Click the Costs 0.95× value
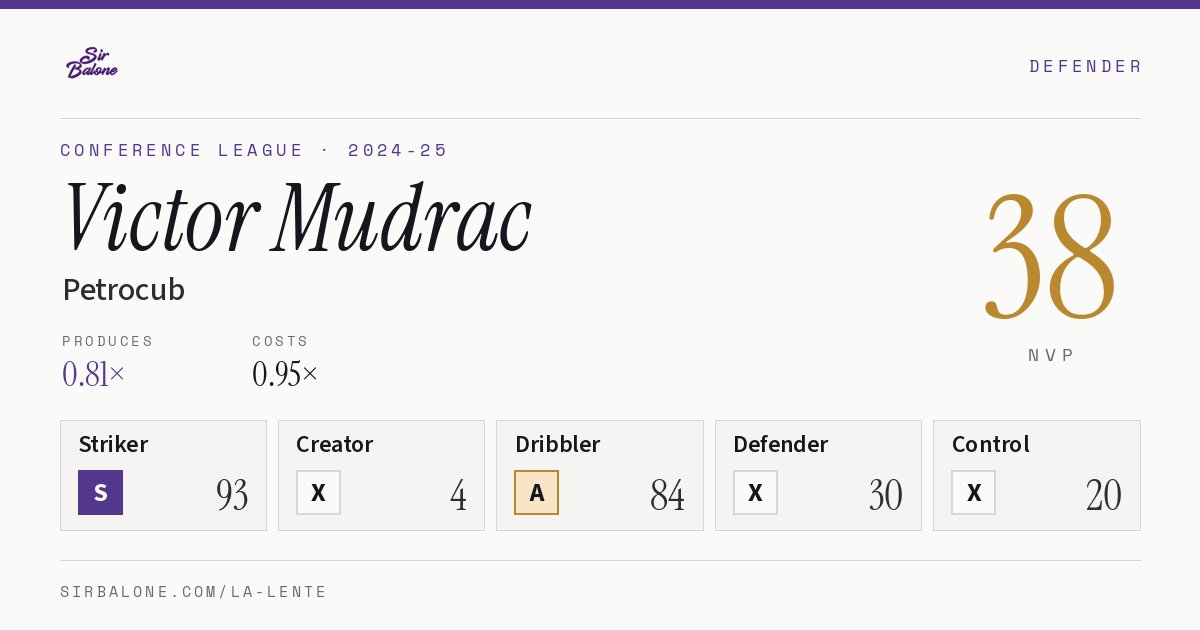The width and height of the screenshot is (1200, 630). pyautogui.click(x=285, y=374)
